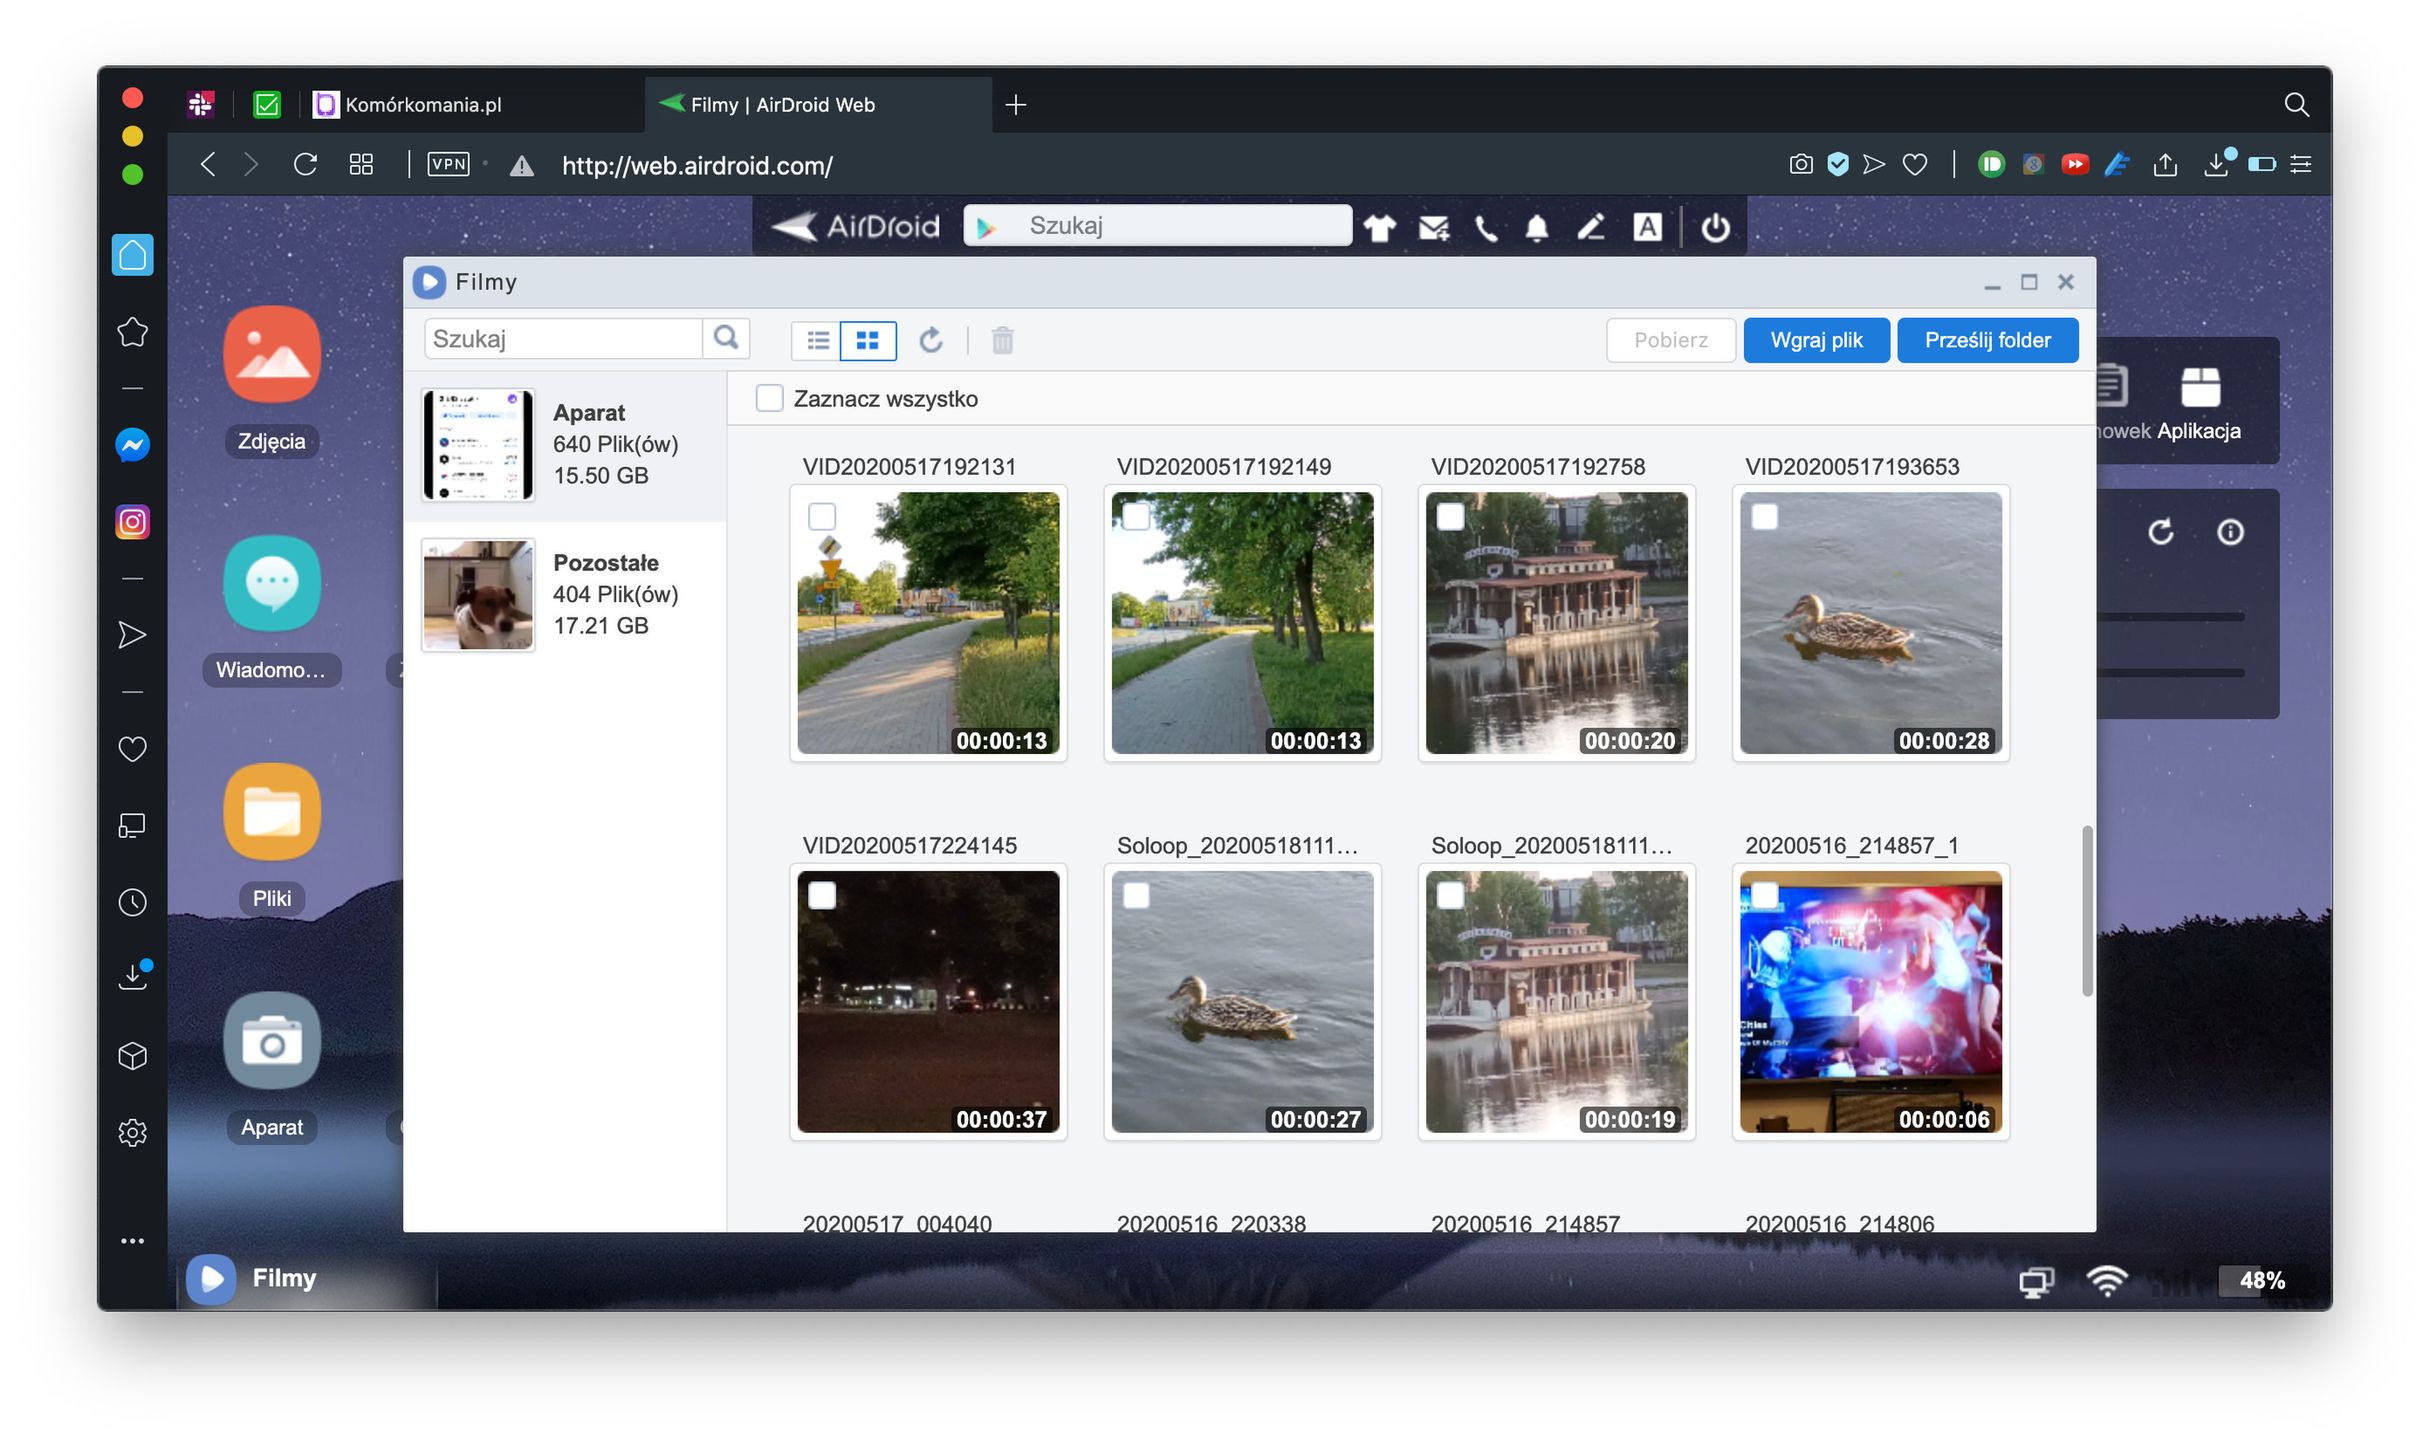Check the Zaznacz wszystko checkbox

(x=769, y=398)
